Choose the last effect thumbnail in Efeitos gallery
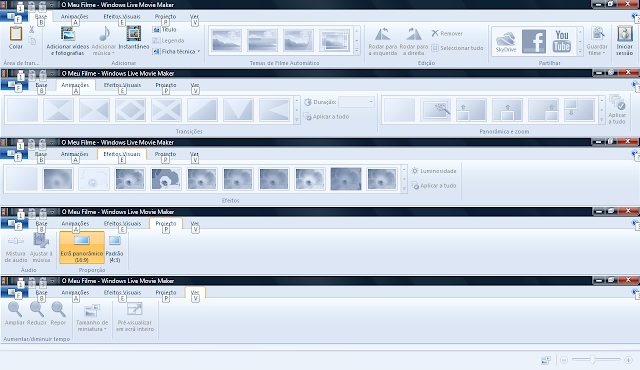 coord(382,179)
